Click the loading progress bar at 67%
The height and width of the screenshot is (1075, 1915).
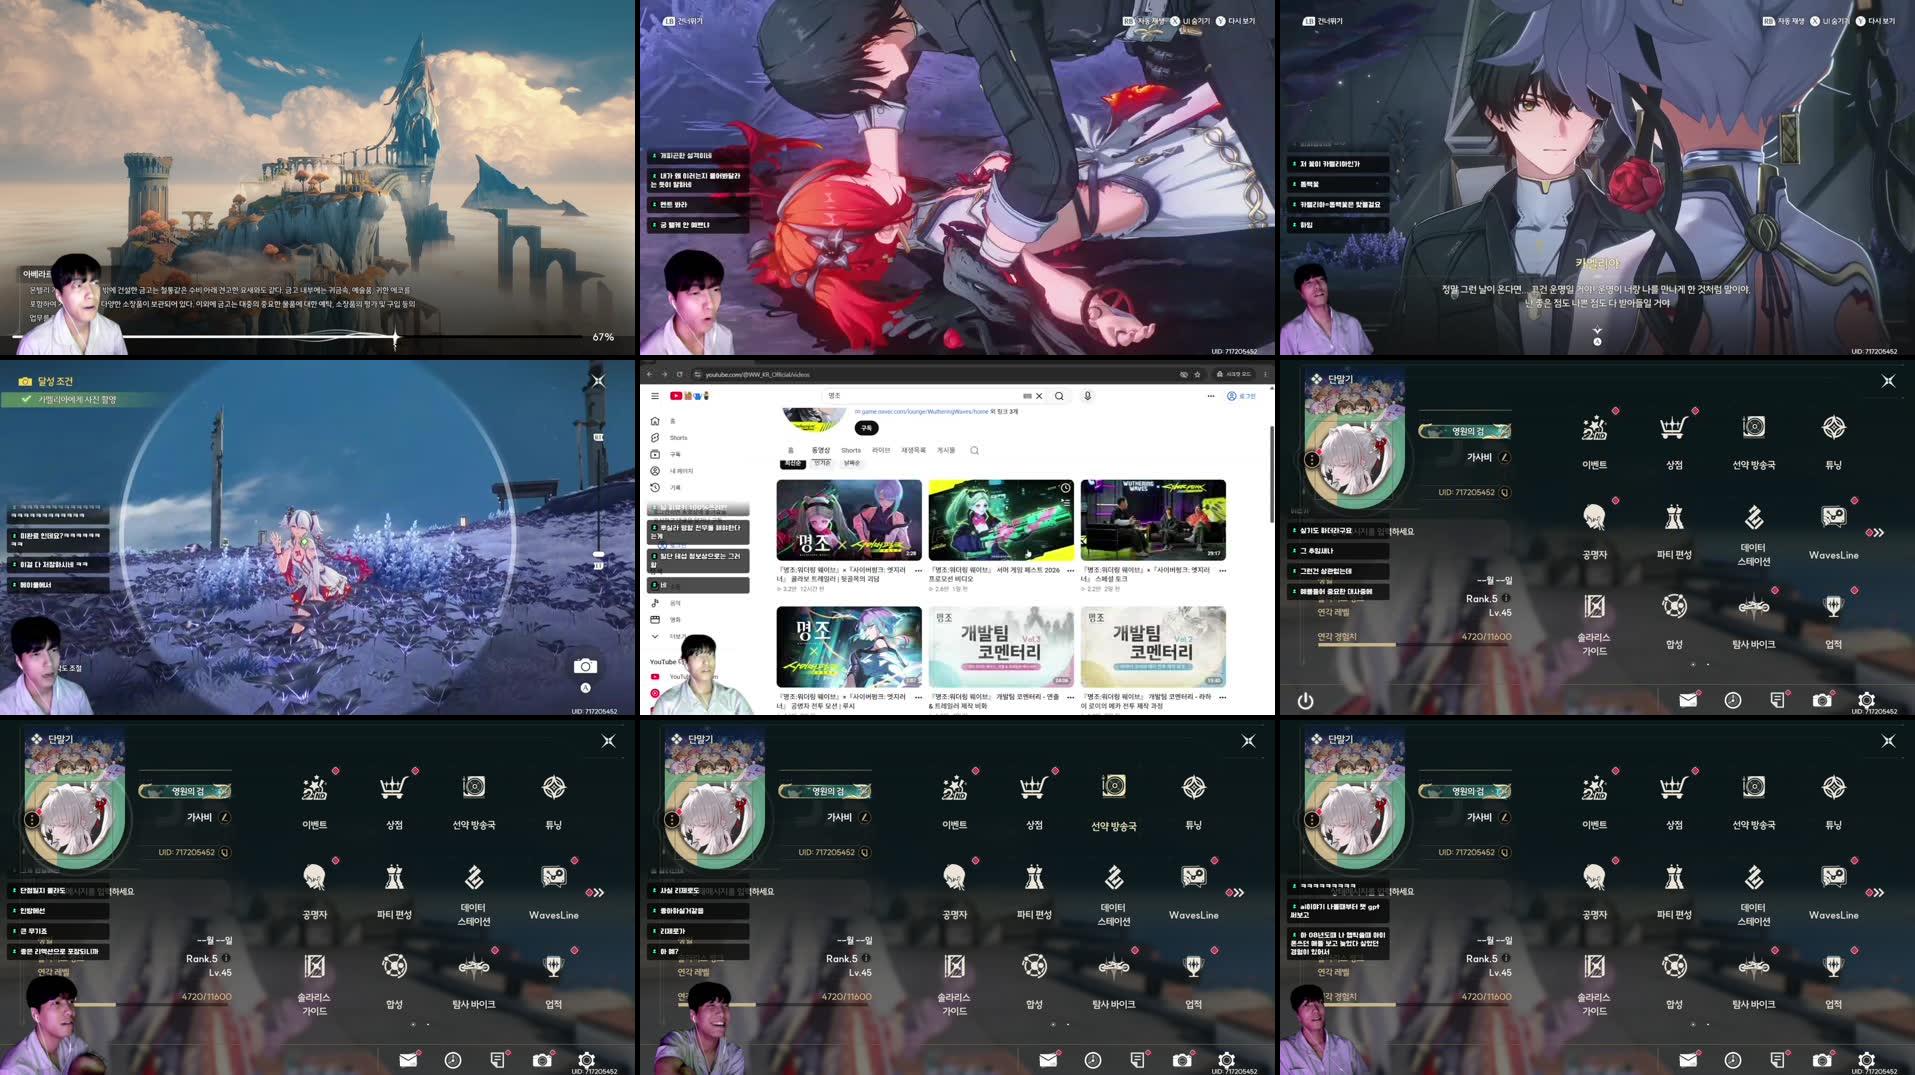[x=298, y=337]
